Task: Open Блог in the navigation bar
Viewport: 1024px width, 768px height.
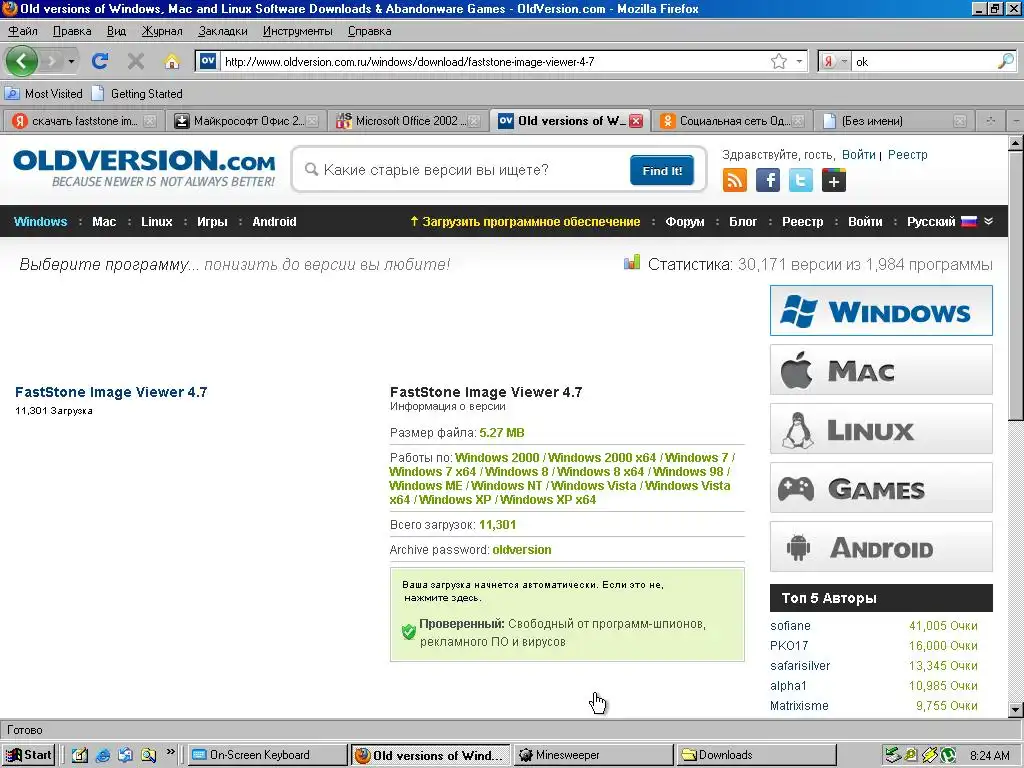Action: point(743,221)
